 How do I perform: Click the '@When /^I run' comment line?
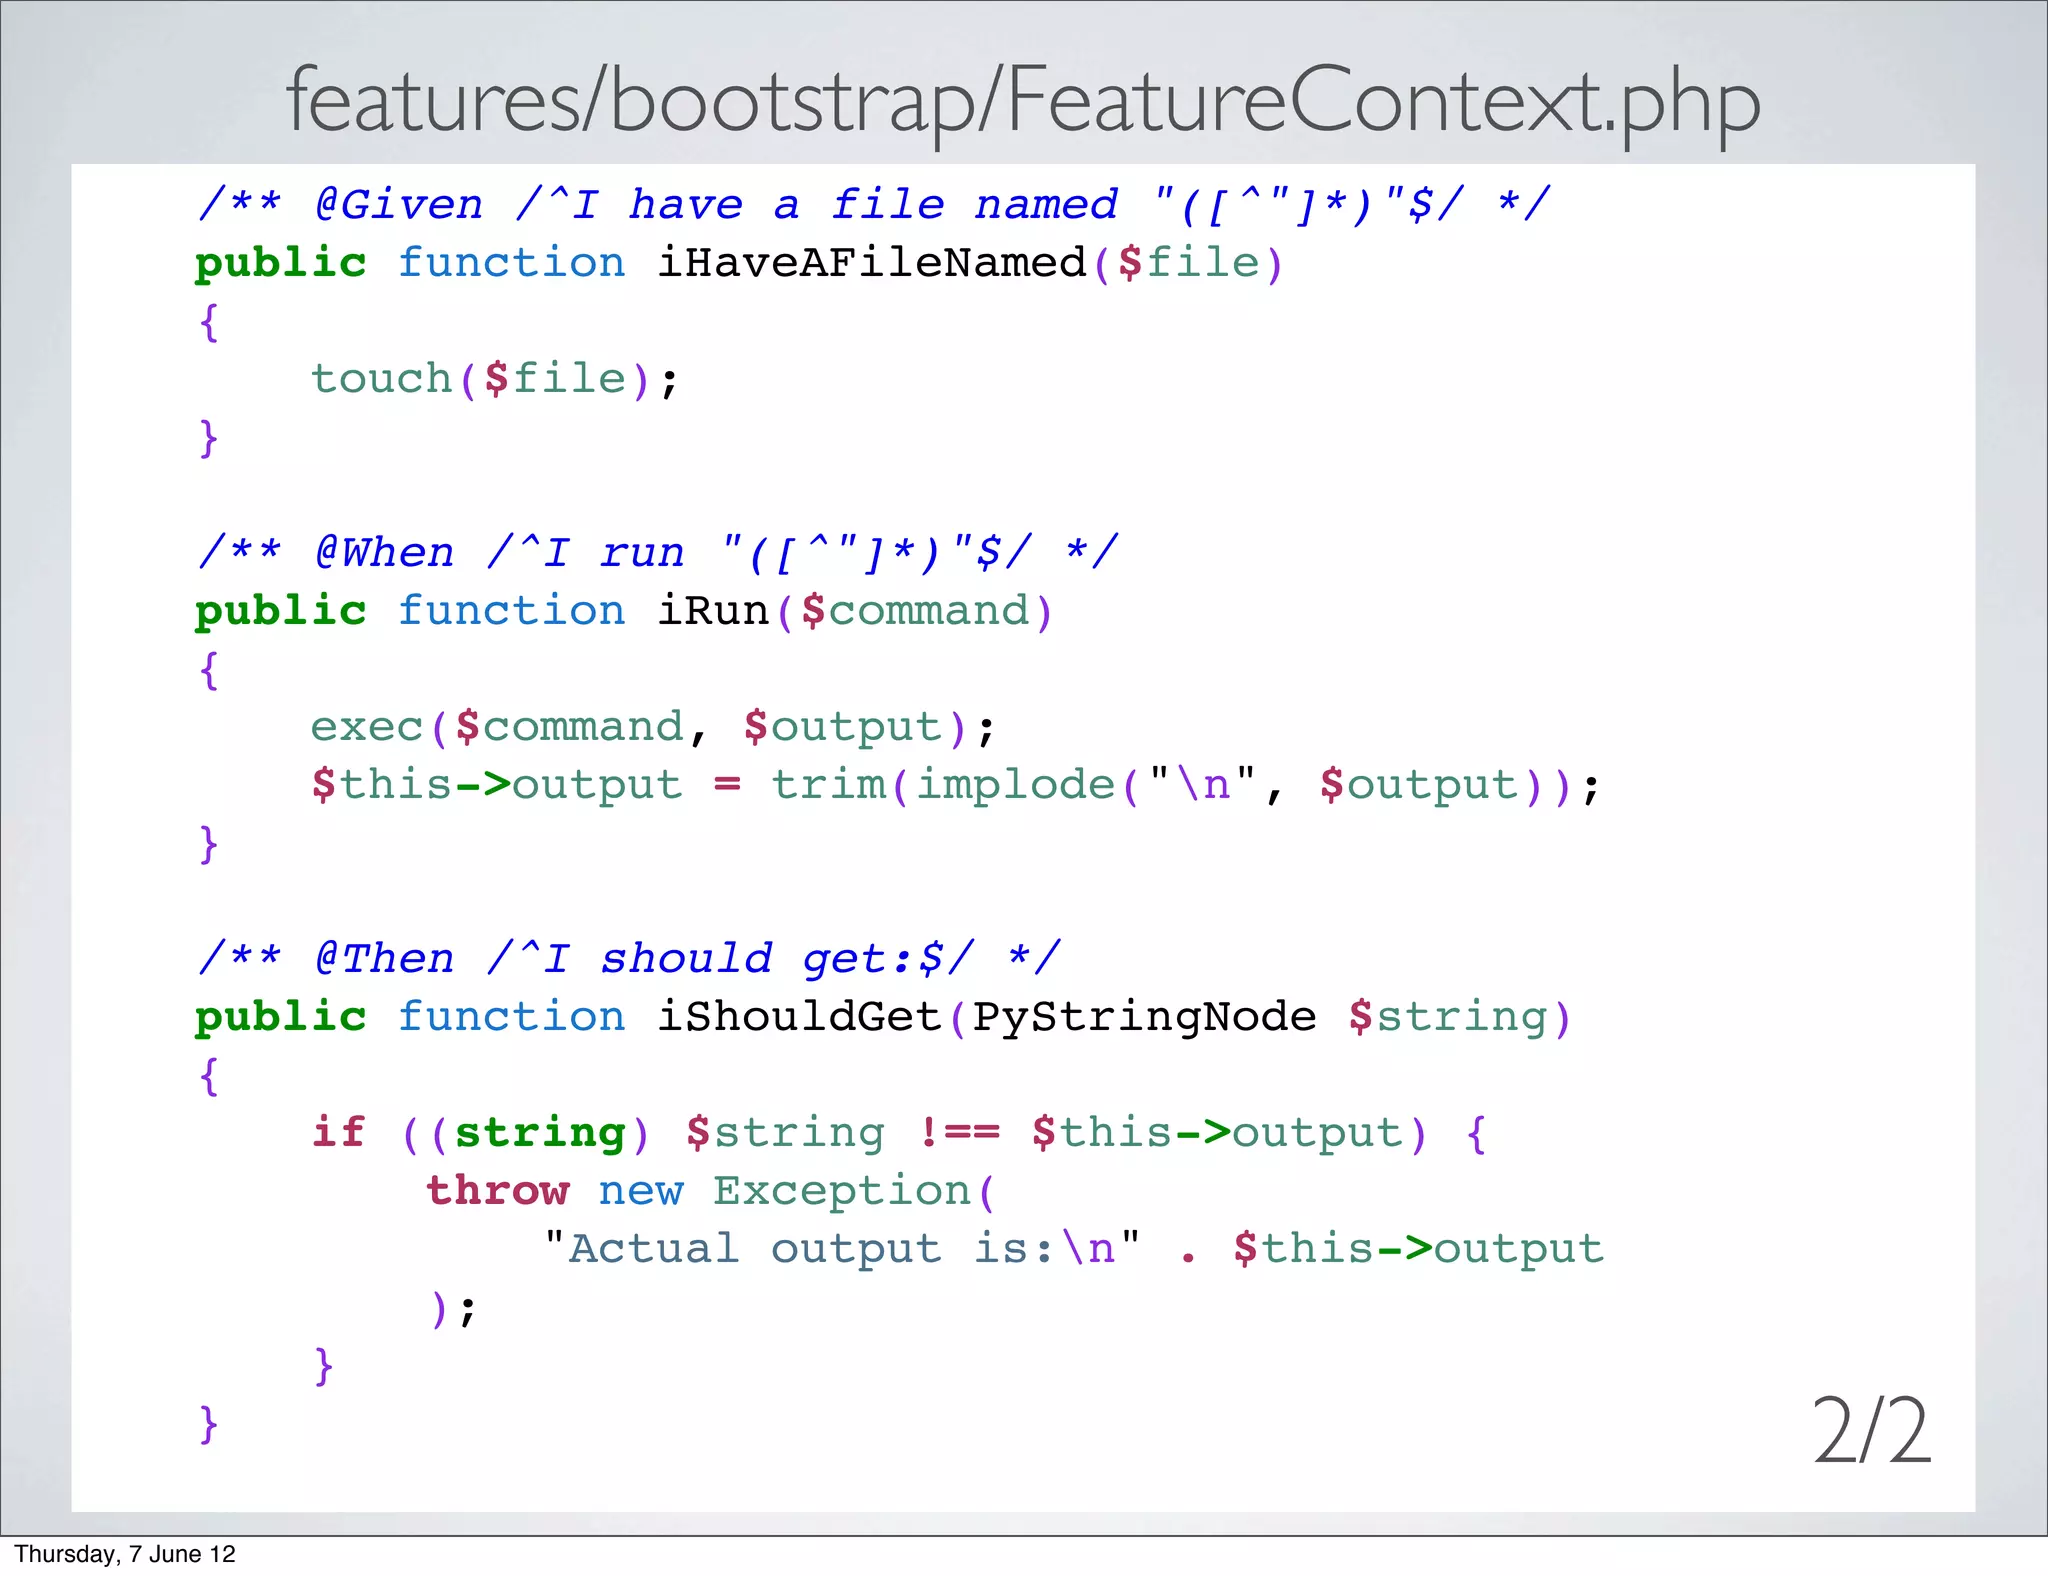(x=658, y=552)
